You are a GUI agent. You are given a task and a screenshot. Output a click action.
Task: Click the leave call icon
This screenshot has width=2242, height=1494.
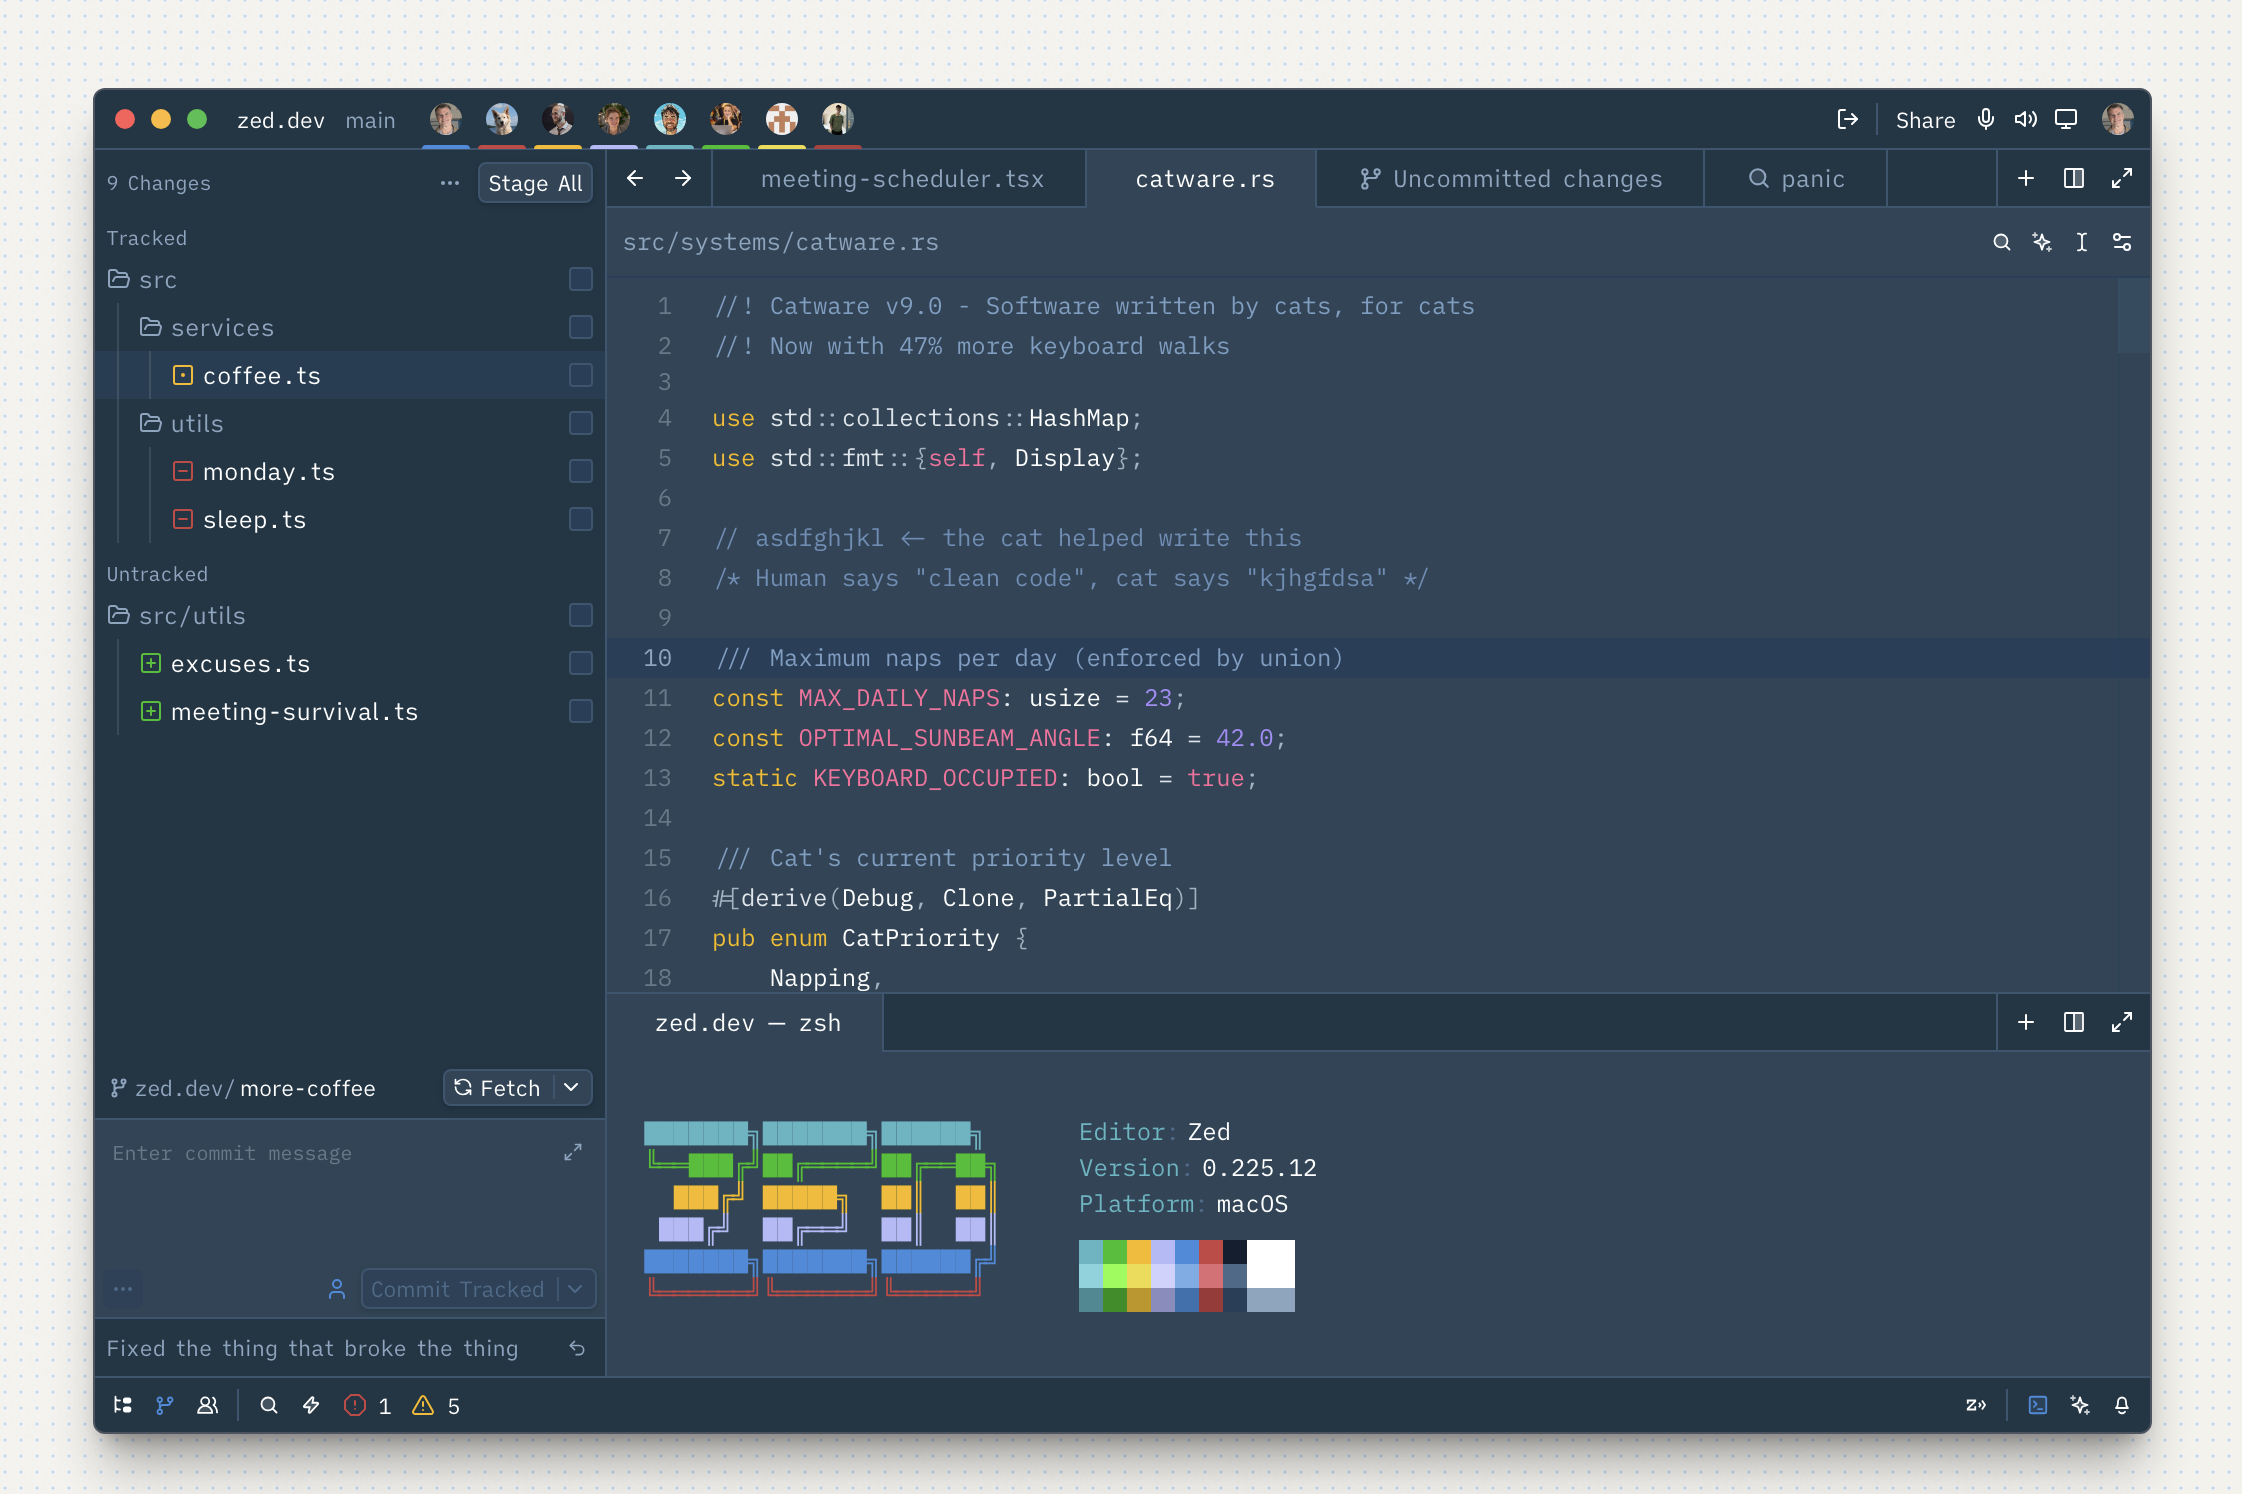[x=1847, y=120]
